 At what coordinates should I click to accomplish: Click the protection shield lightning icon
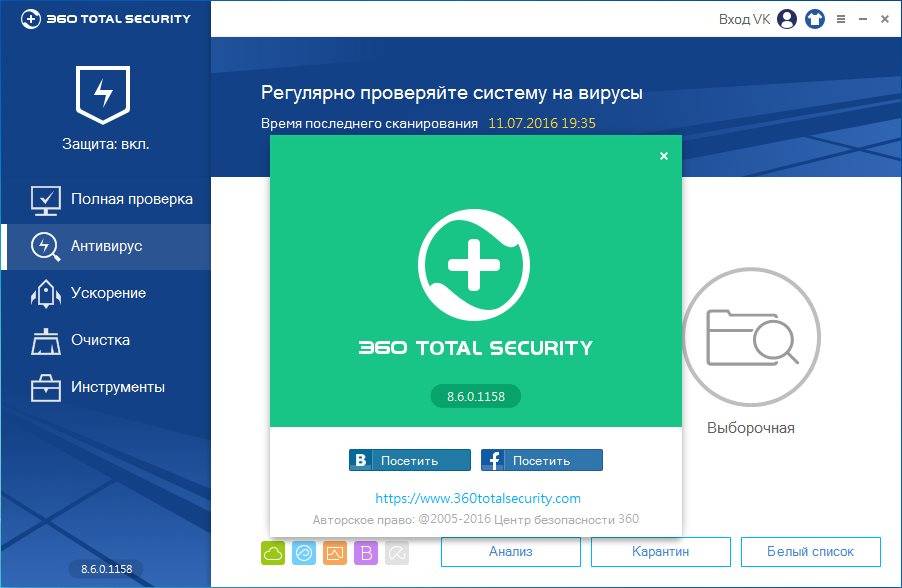coord(103,95)
